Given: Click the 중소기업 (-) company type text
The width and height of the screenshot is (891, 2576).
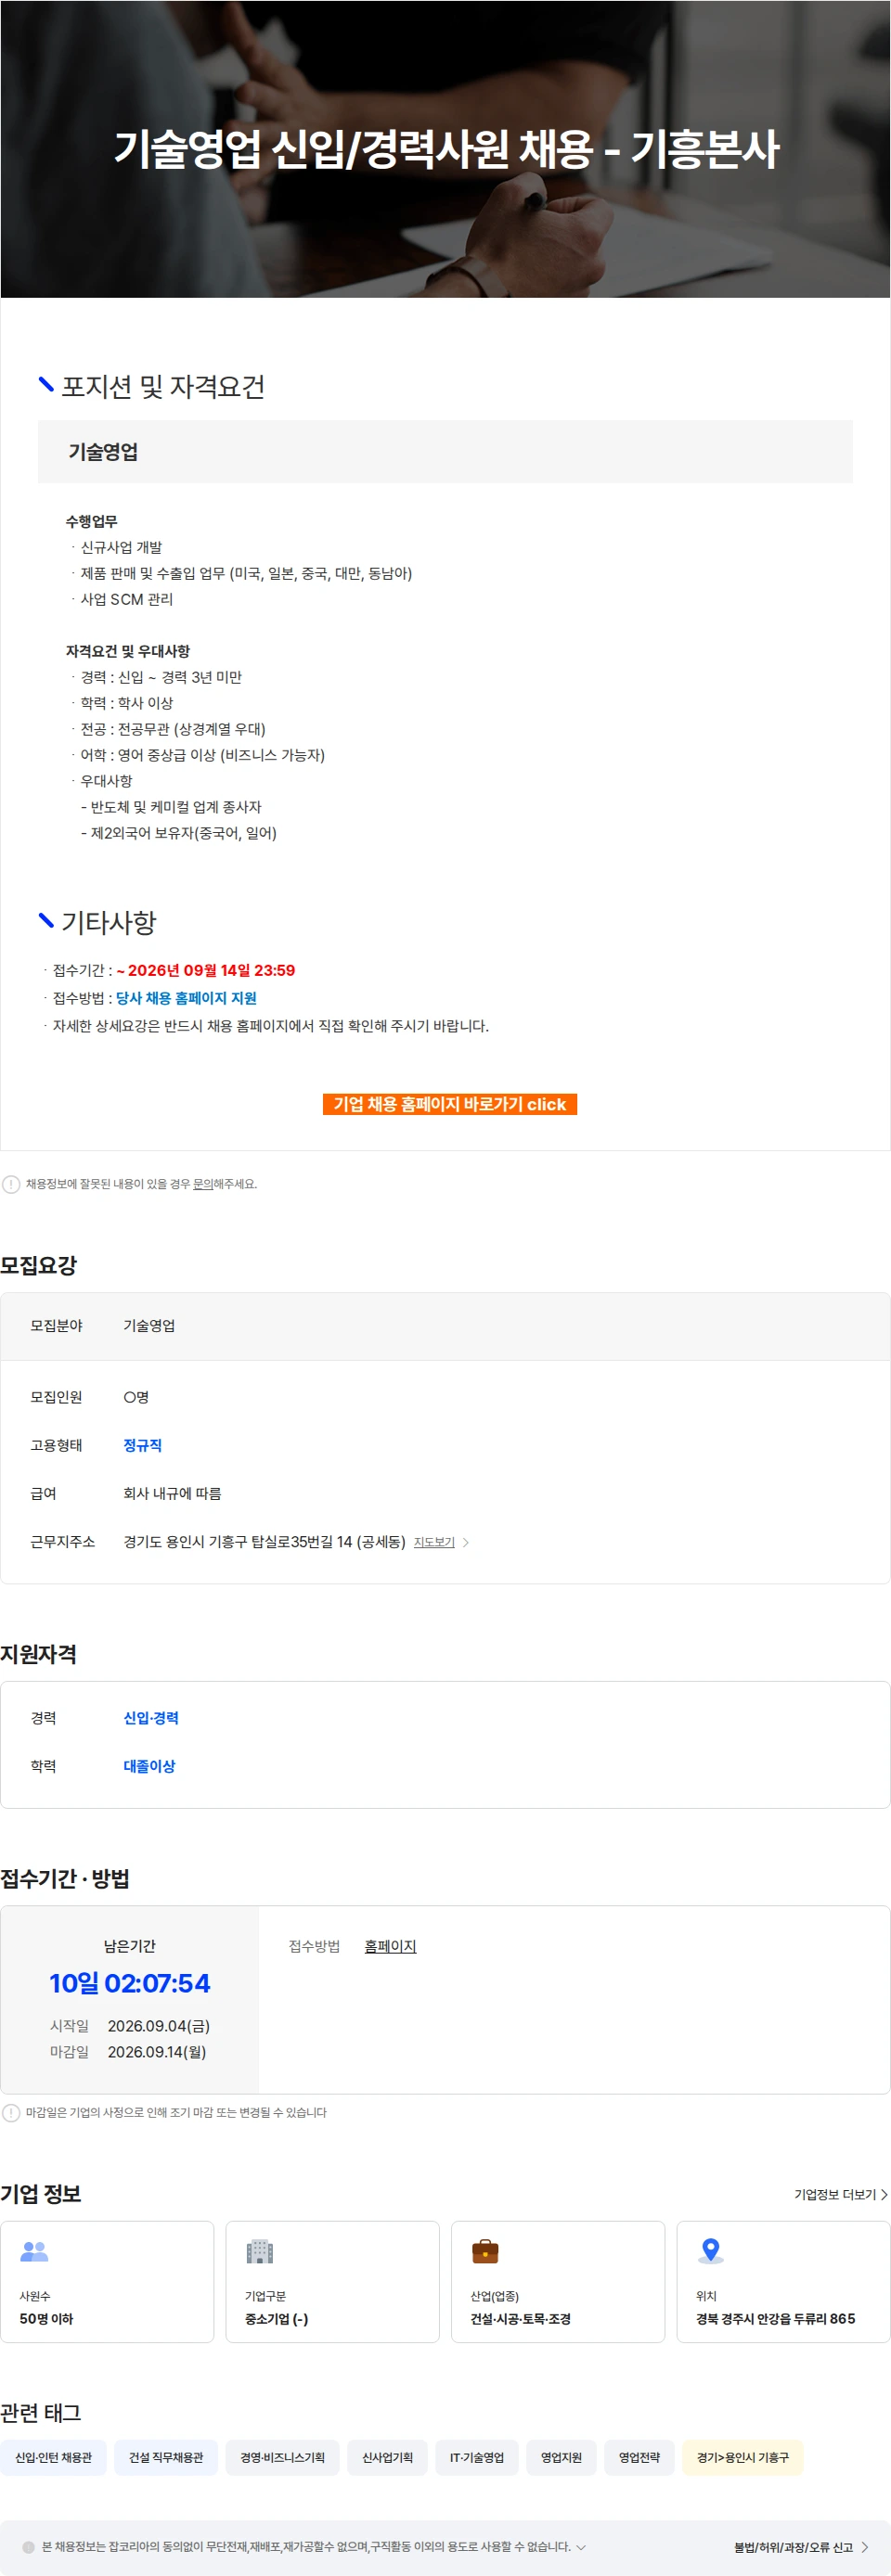Looking at the screenshot, I should pos(276,2319).
